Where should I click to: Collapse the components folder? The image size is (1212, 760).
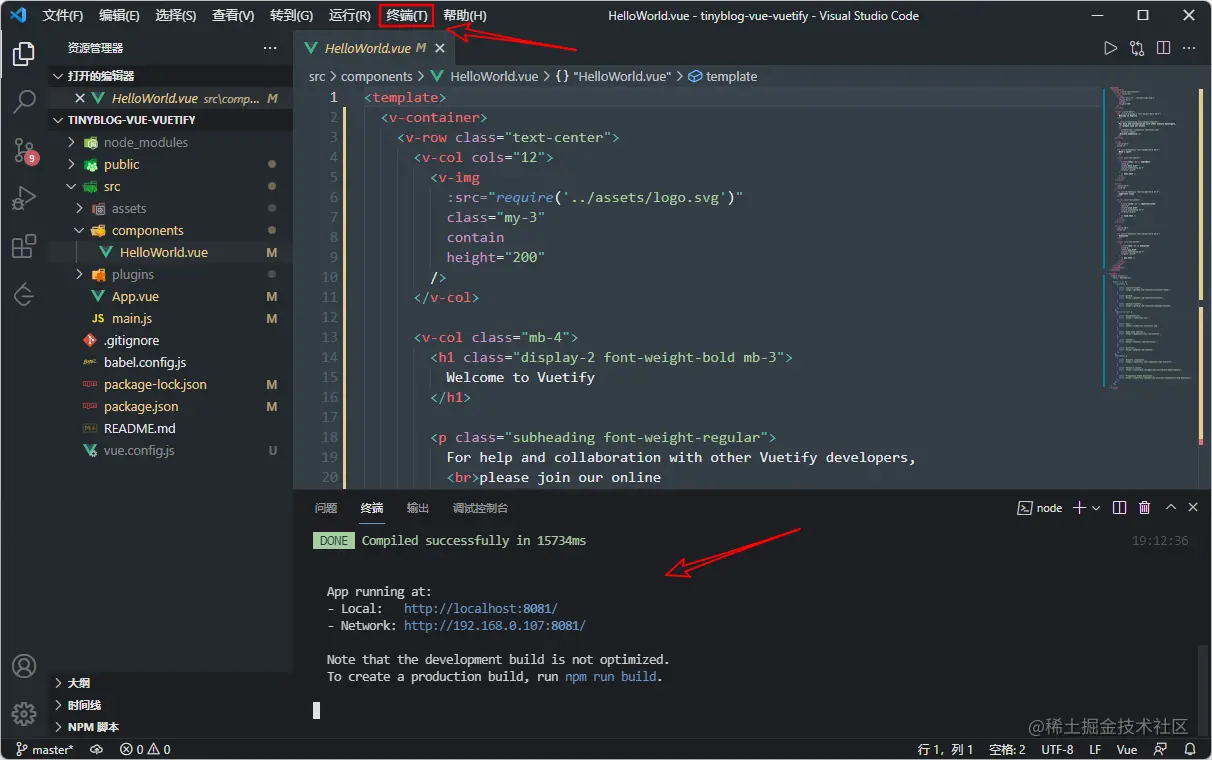[x=79, y=230]
